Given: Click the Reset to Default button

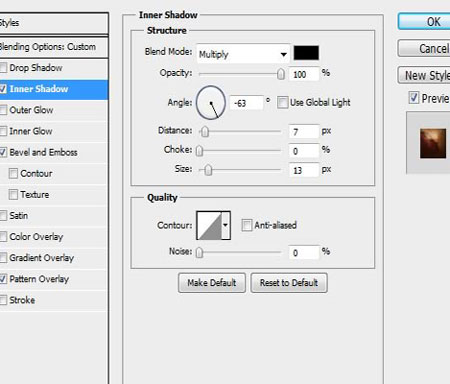Looking at the screenshot, I should (x=289, y=283).
